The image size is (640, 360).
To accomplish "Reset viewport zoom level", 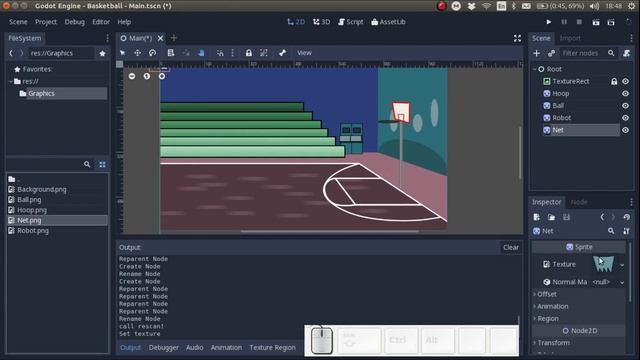I will click(147, 76).
